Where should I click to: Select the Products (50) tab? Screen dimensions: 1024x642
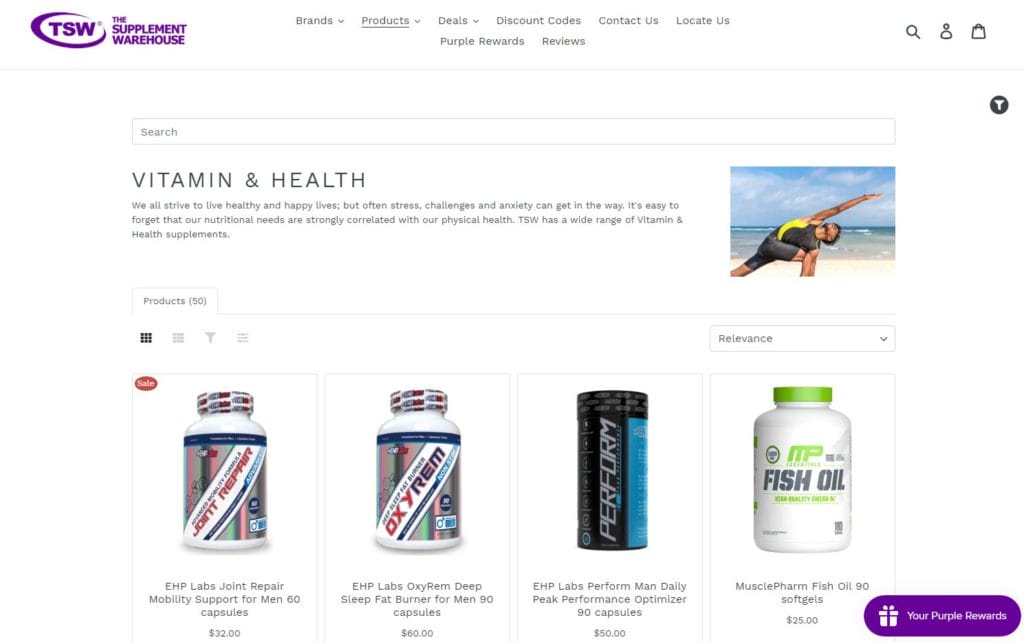coord(175,301)
